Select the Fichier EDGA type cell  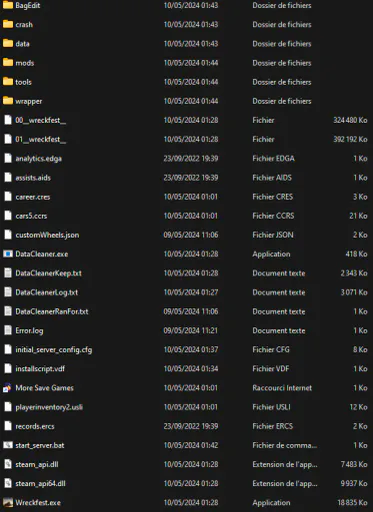[273, 158]
